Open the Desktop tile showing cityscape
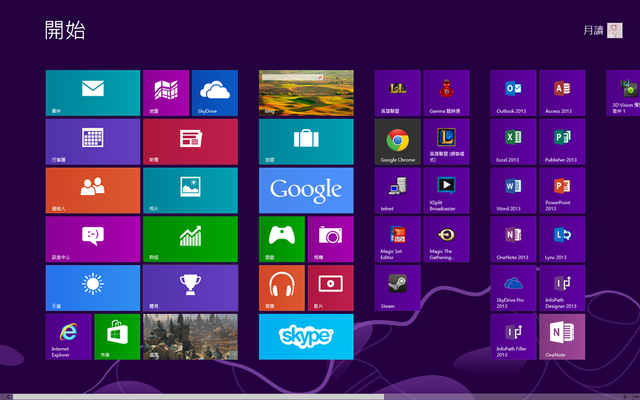 pos(190,337)
